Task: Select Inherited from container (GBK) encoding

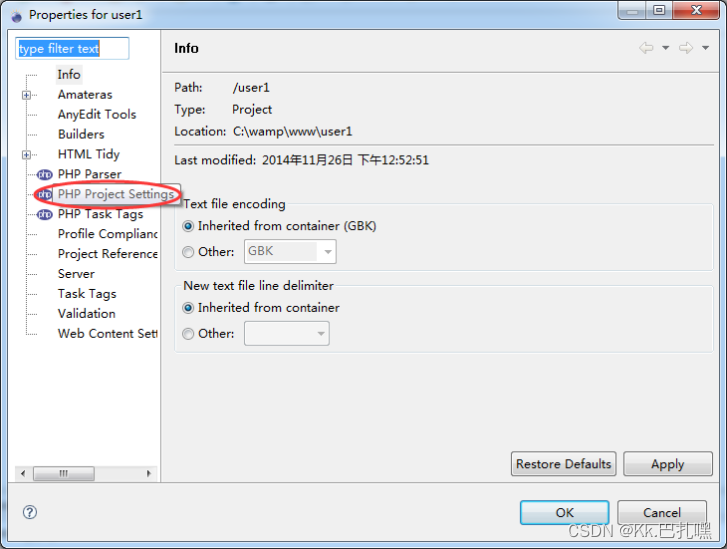Action: (x=188, y=226)
